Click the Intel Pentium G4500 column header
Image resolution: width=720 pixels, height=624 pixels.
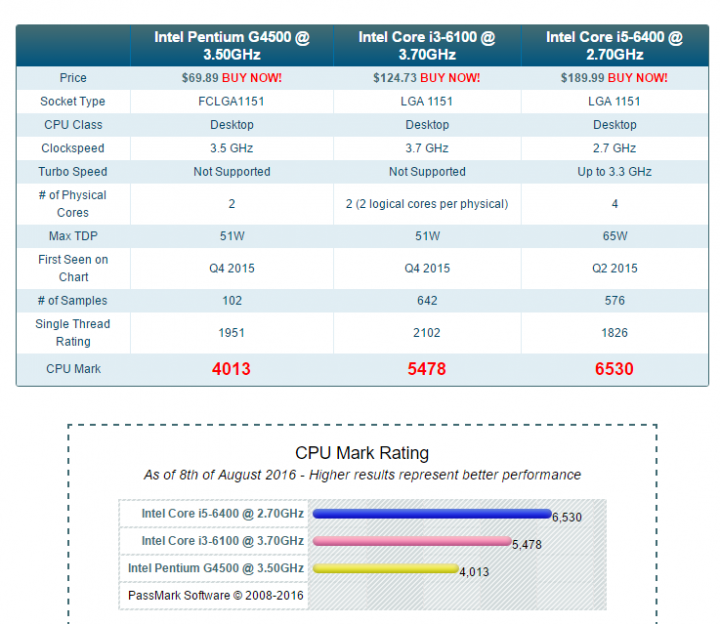pos(232,45)
